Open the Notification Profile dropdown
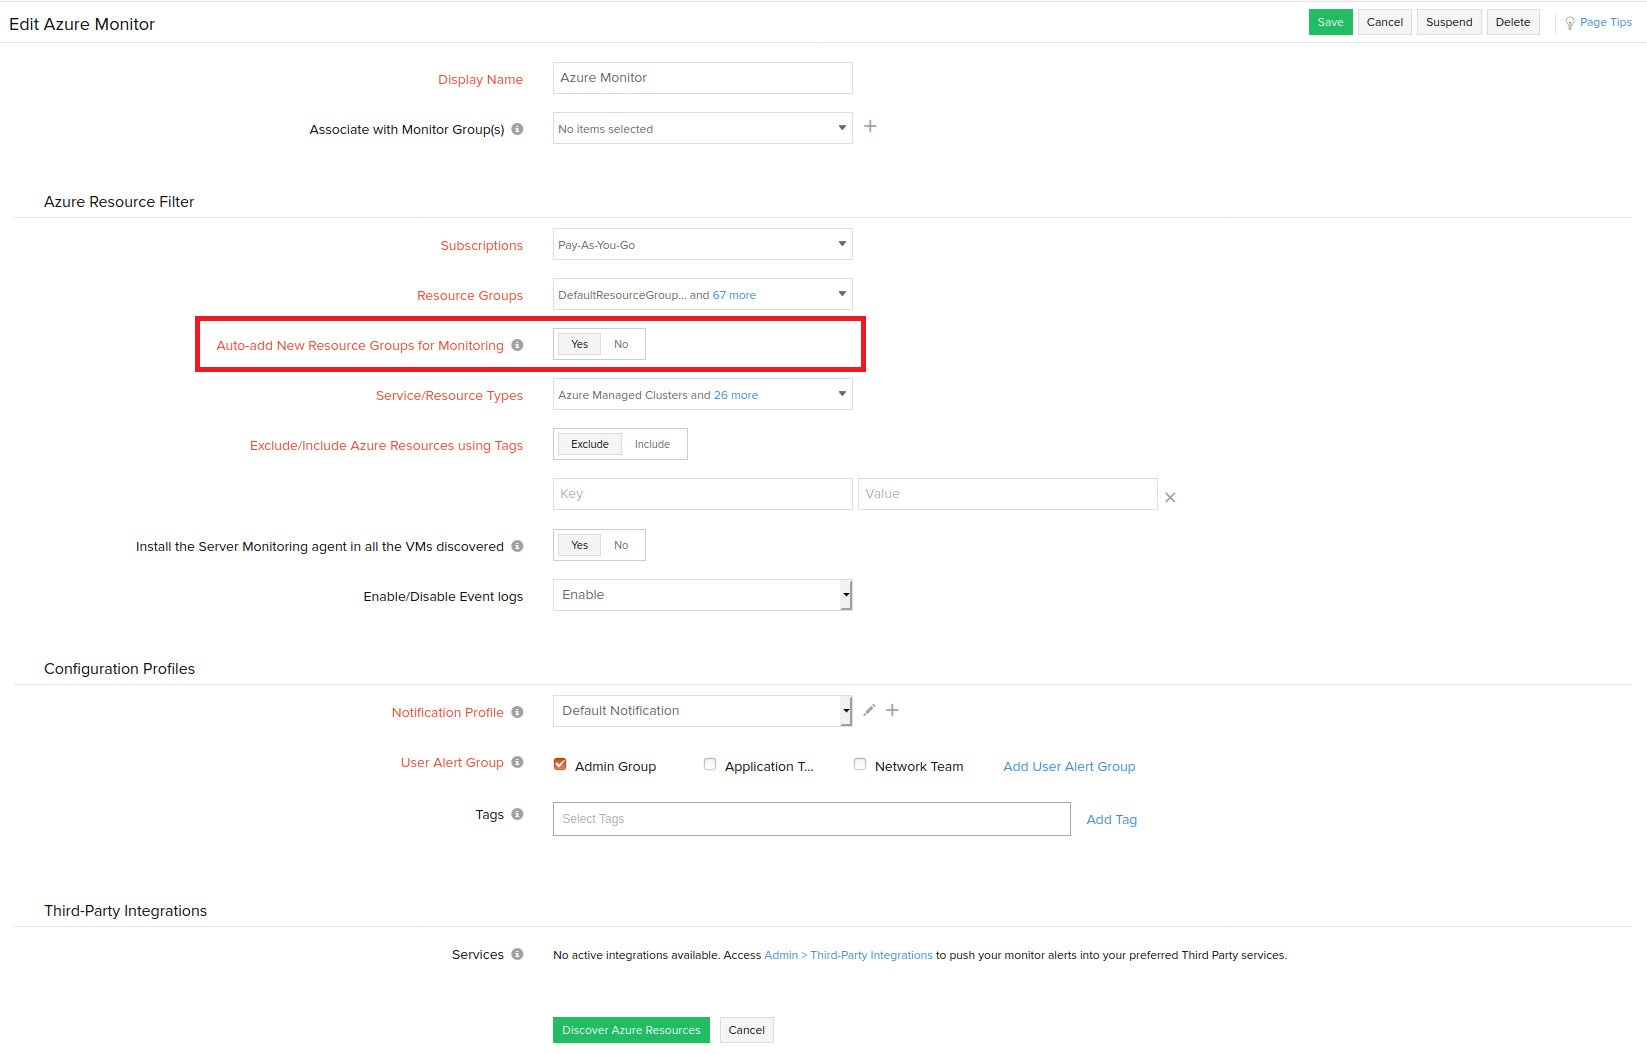 click(x=703, y=711)
